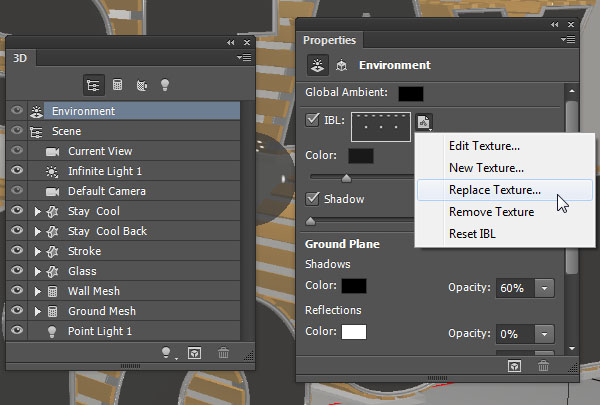
Task: Filter 3D panel by meshes
Action: (117, 85)
